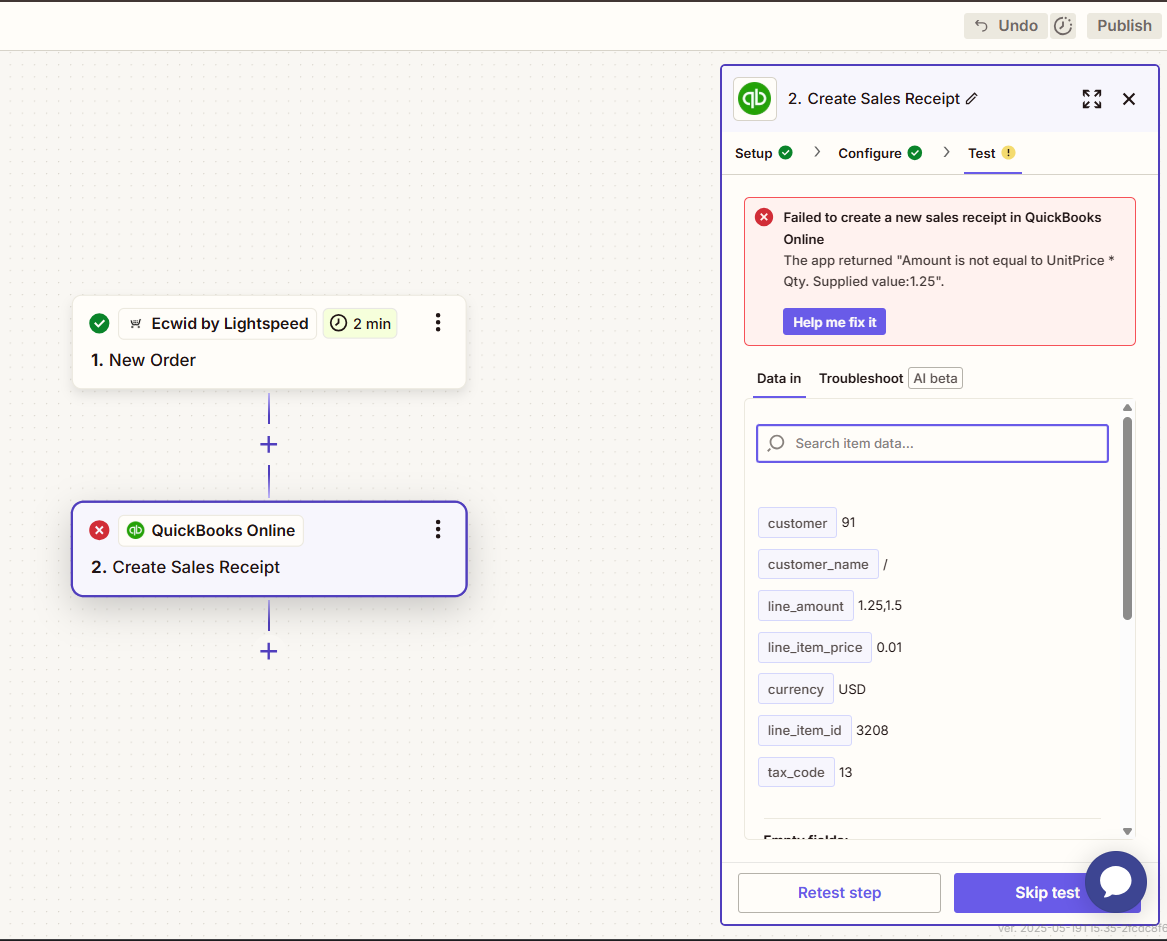The image size is (1167, 941).
Task: Click the scroll down arrow in data panel
Action: pos(1128,832)
